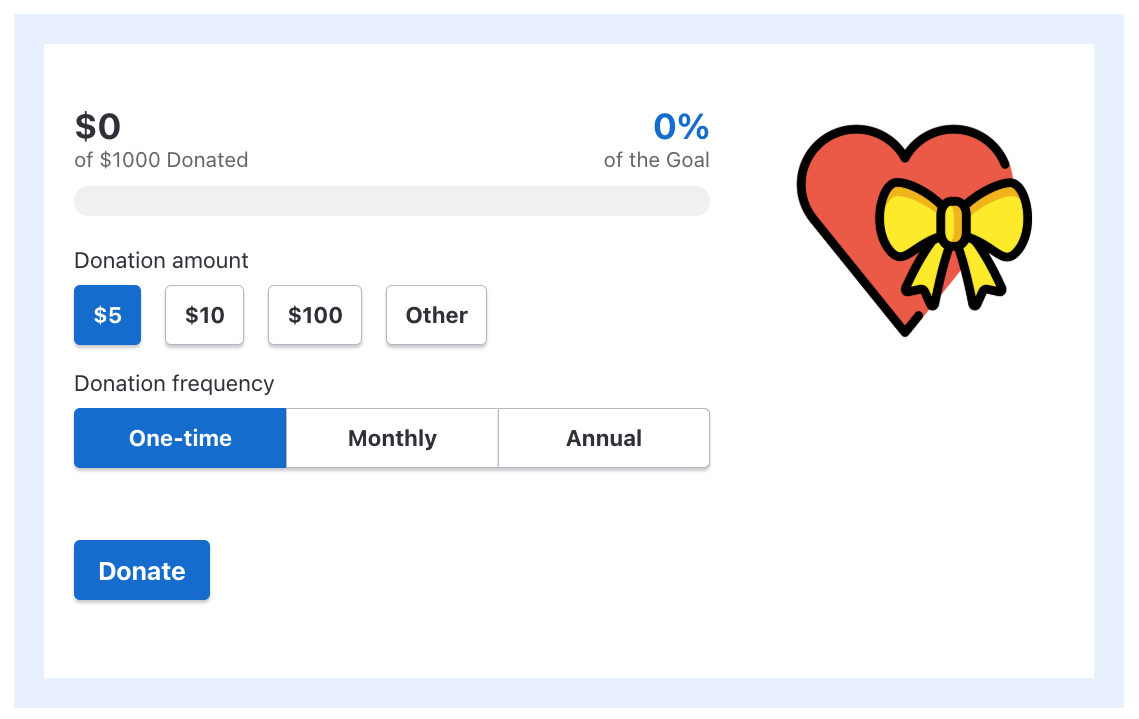Click the Donation frequency heading

click(x=174, y=383)
